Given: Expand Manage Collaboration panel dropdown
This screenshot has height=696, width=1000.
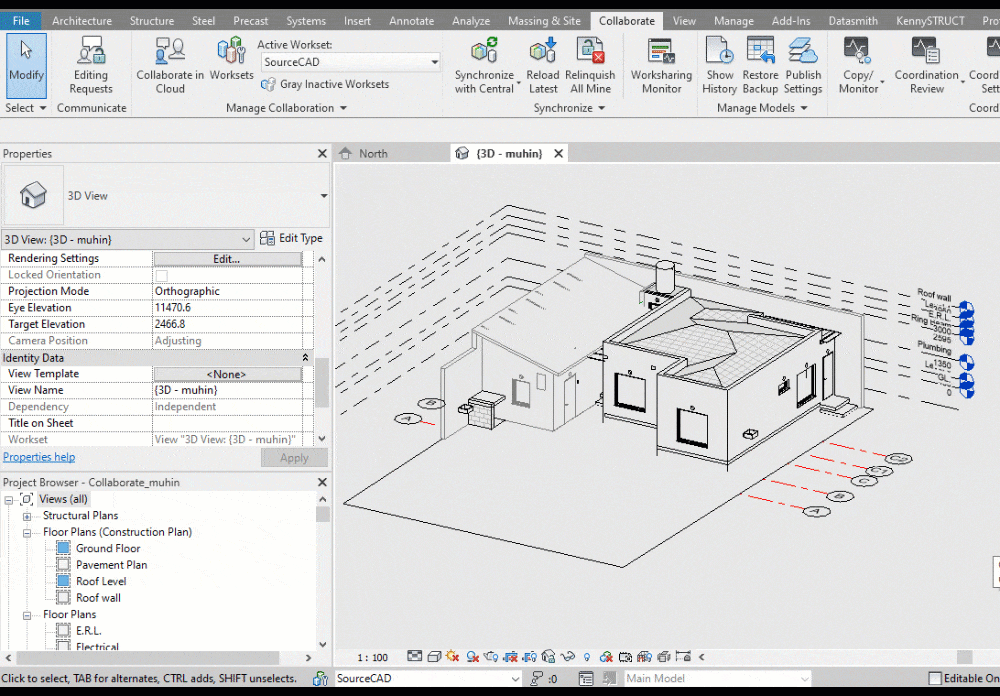Looking at the screenshot, I should [x=286, y=108].
